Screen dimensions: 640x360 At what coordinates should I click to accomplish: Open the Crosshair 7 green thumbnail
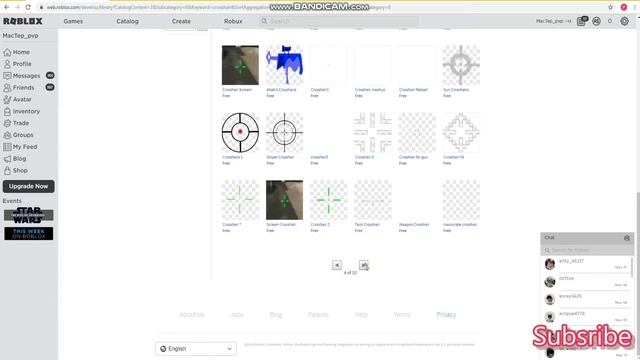[240, 200]
